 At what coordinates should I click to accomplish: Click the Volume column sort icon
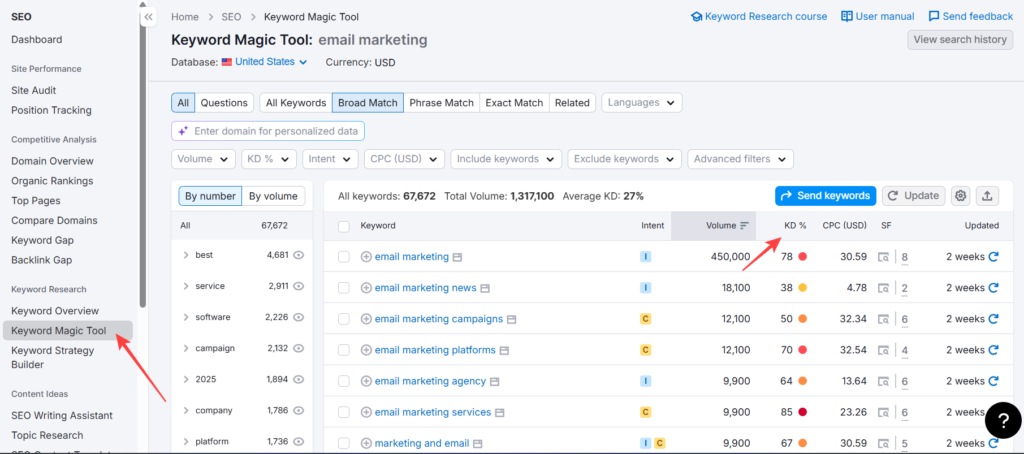[x=744, y=226]
